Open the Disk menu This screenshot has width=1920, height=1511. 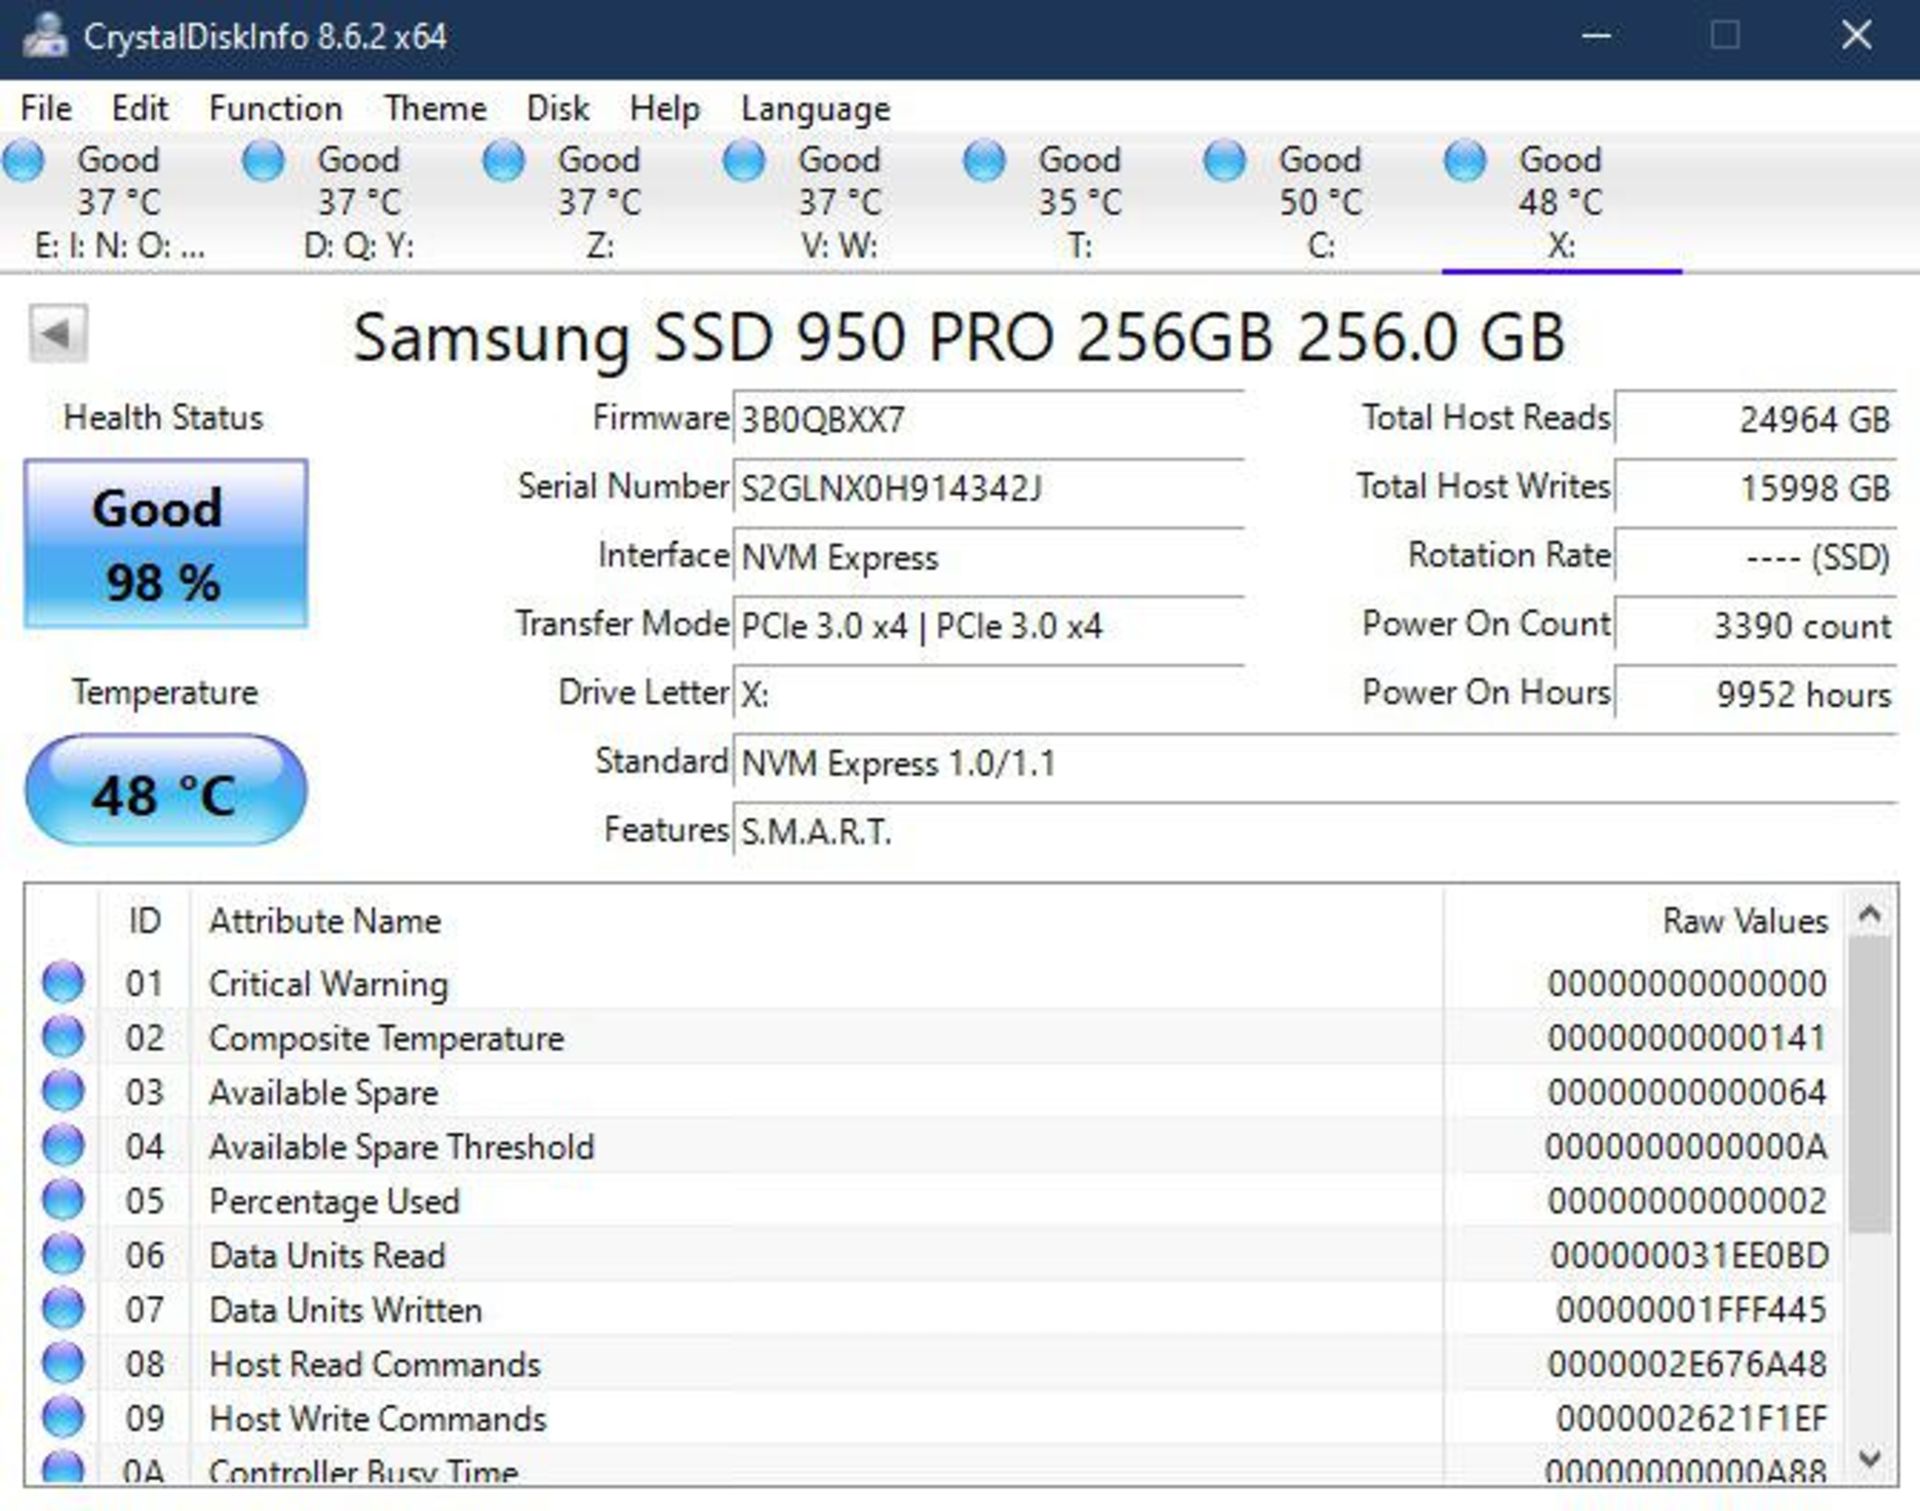pyautogui.click(x=558, y=108)
